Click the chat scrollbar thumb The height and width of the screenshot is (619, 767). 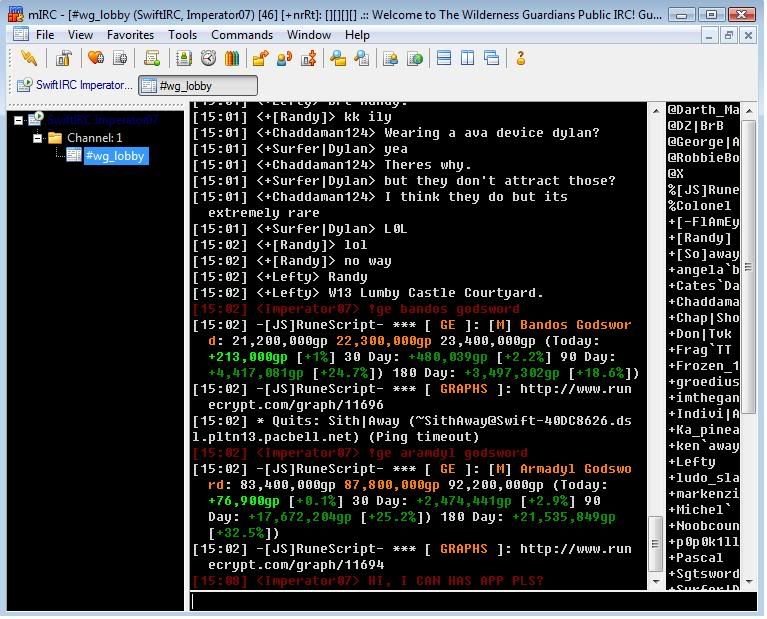[655, 544]
